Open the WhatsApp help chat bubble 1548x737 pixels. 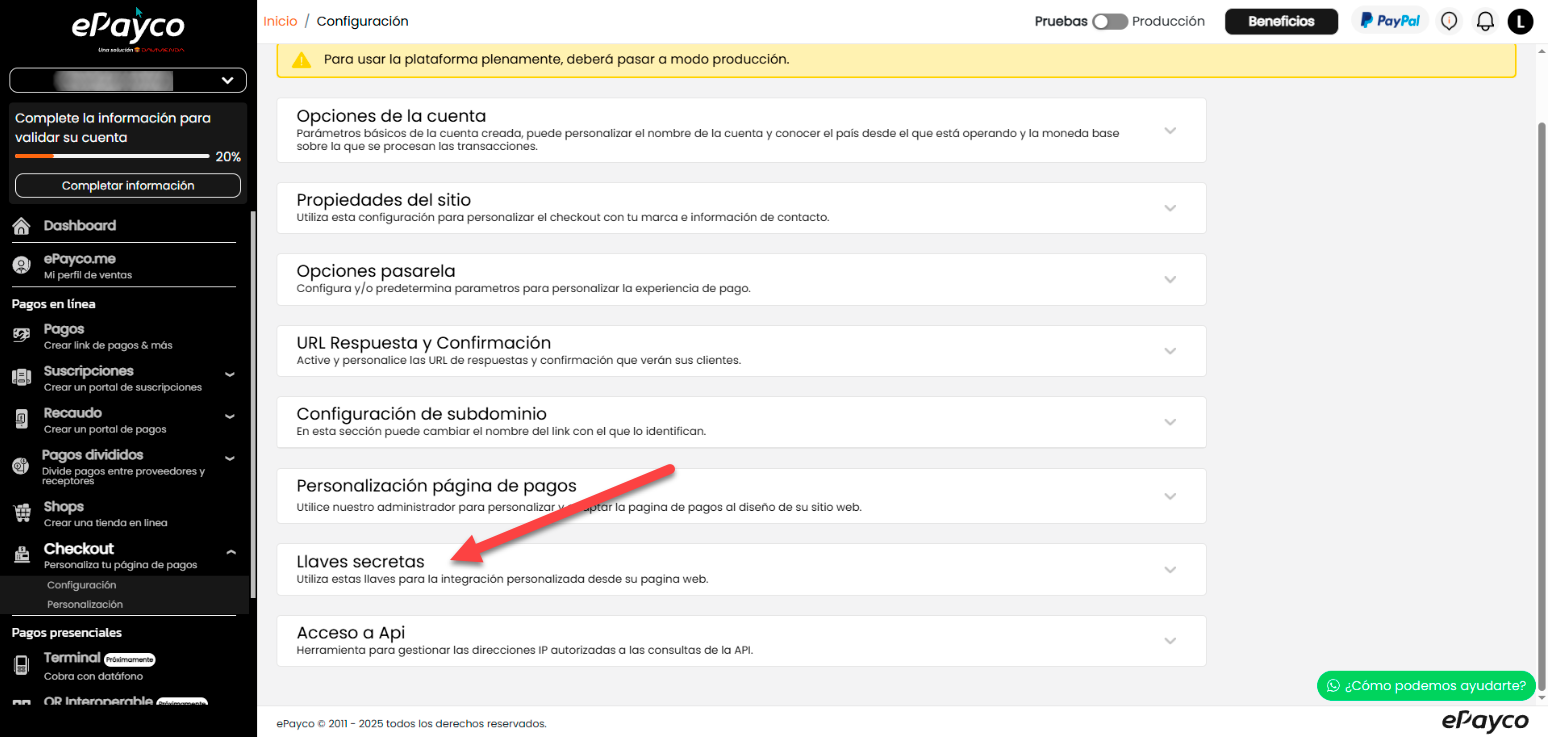click(1425, 685)
